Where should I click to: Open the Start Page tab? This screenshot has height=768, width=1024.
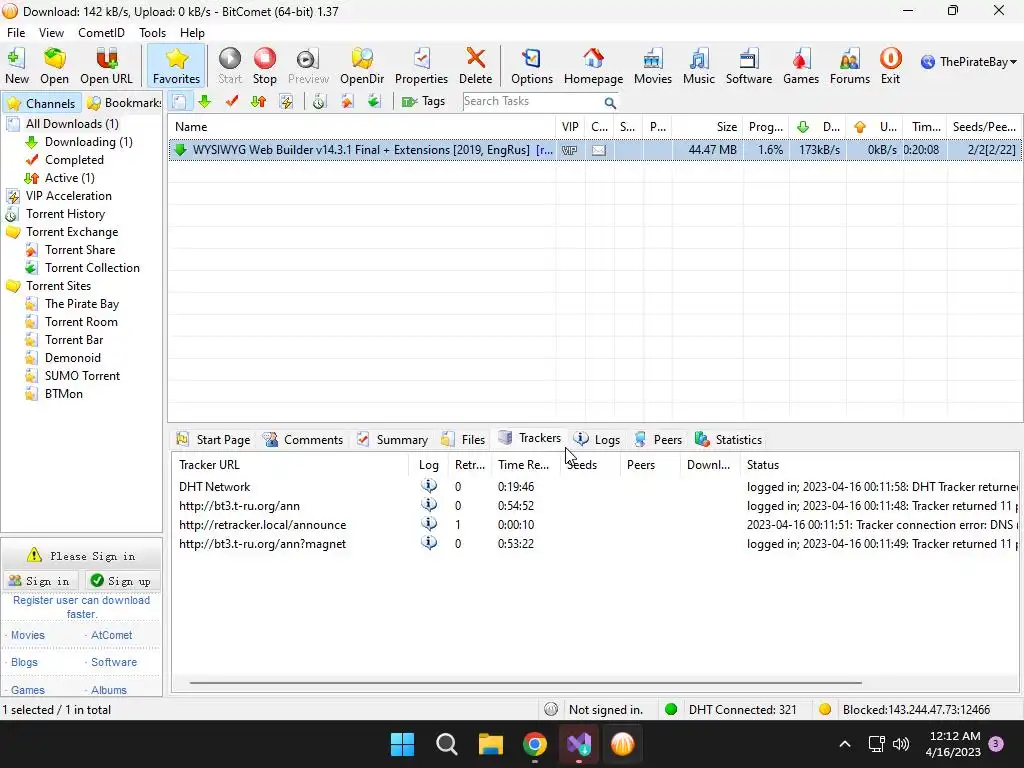tap(214, 440)
